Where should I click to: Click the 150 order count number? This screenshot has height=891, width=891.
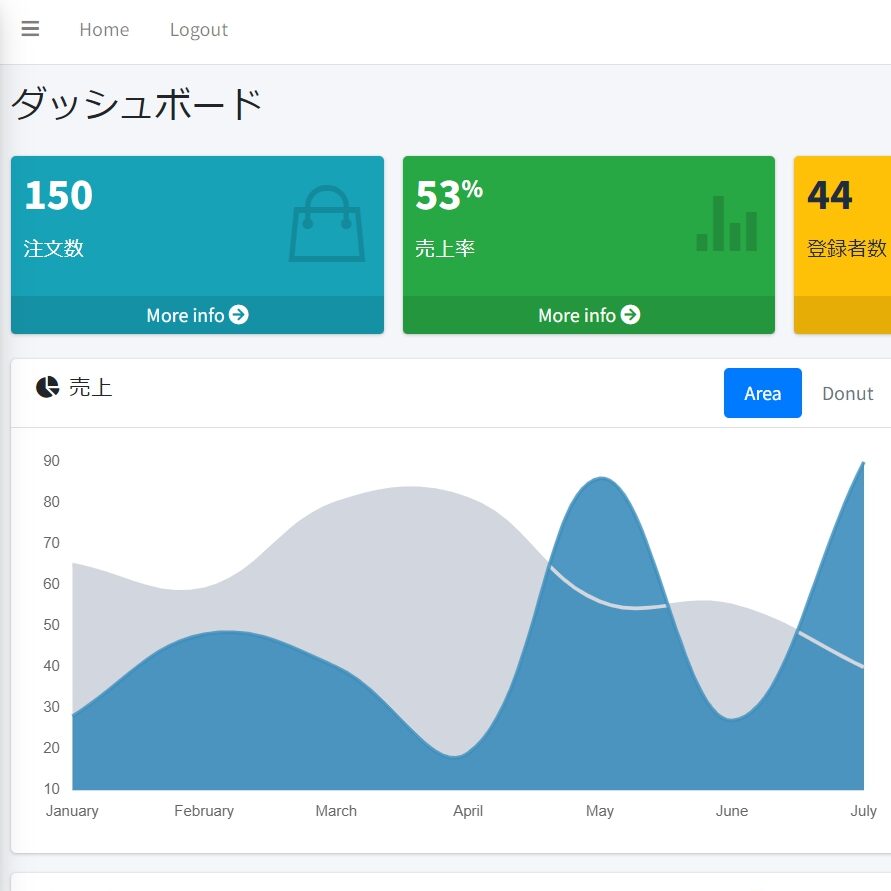click(x=57, y=194)
